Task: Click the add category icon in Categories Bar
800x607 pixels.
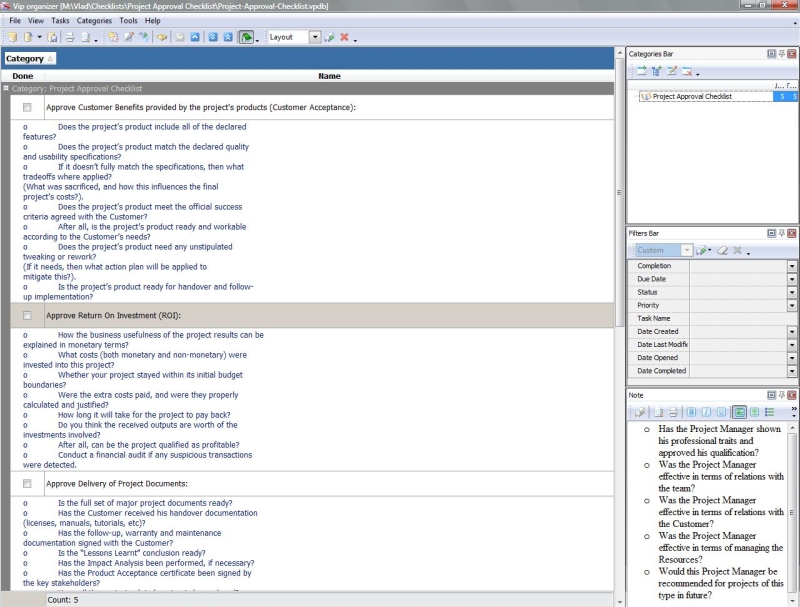Action: (641, 71)
